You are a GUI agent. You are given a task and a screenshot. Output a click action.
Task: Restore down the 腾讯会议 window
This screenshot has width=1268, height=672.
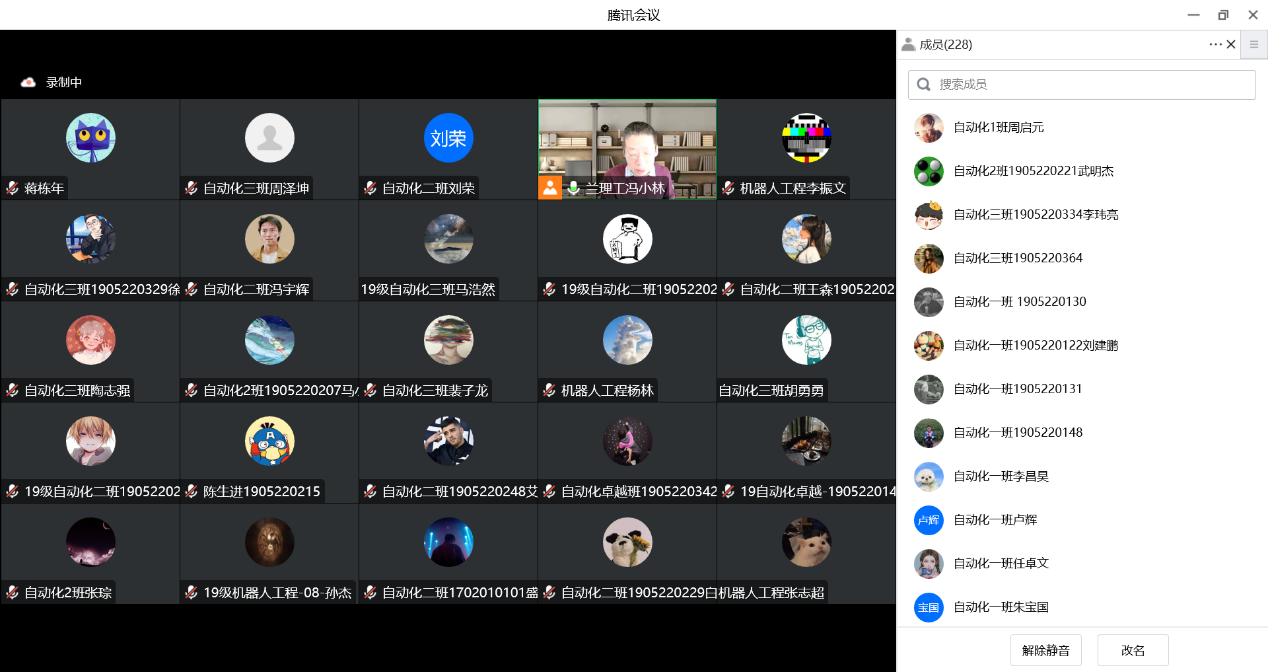pyautogui.click(x=1222, y=15)
